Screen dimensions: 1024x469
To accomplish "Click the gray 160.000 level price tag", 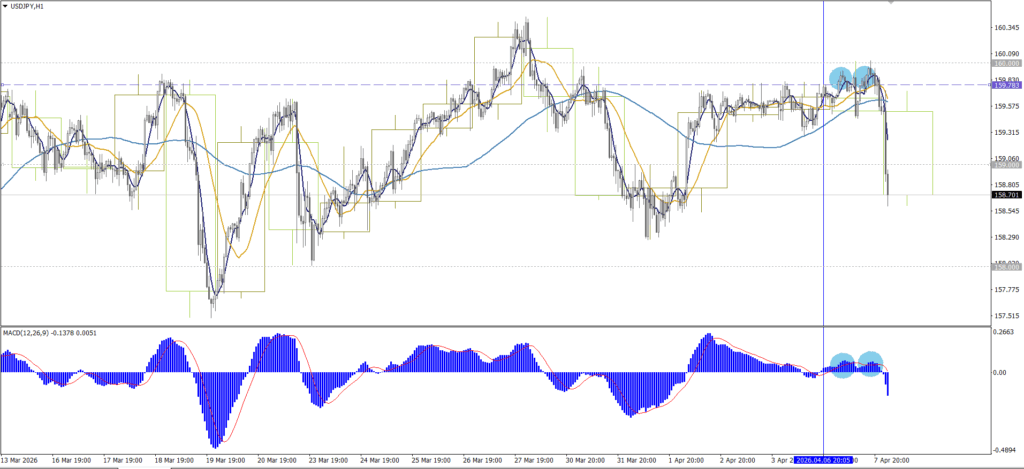I will [x=1006, y=62].
